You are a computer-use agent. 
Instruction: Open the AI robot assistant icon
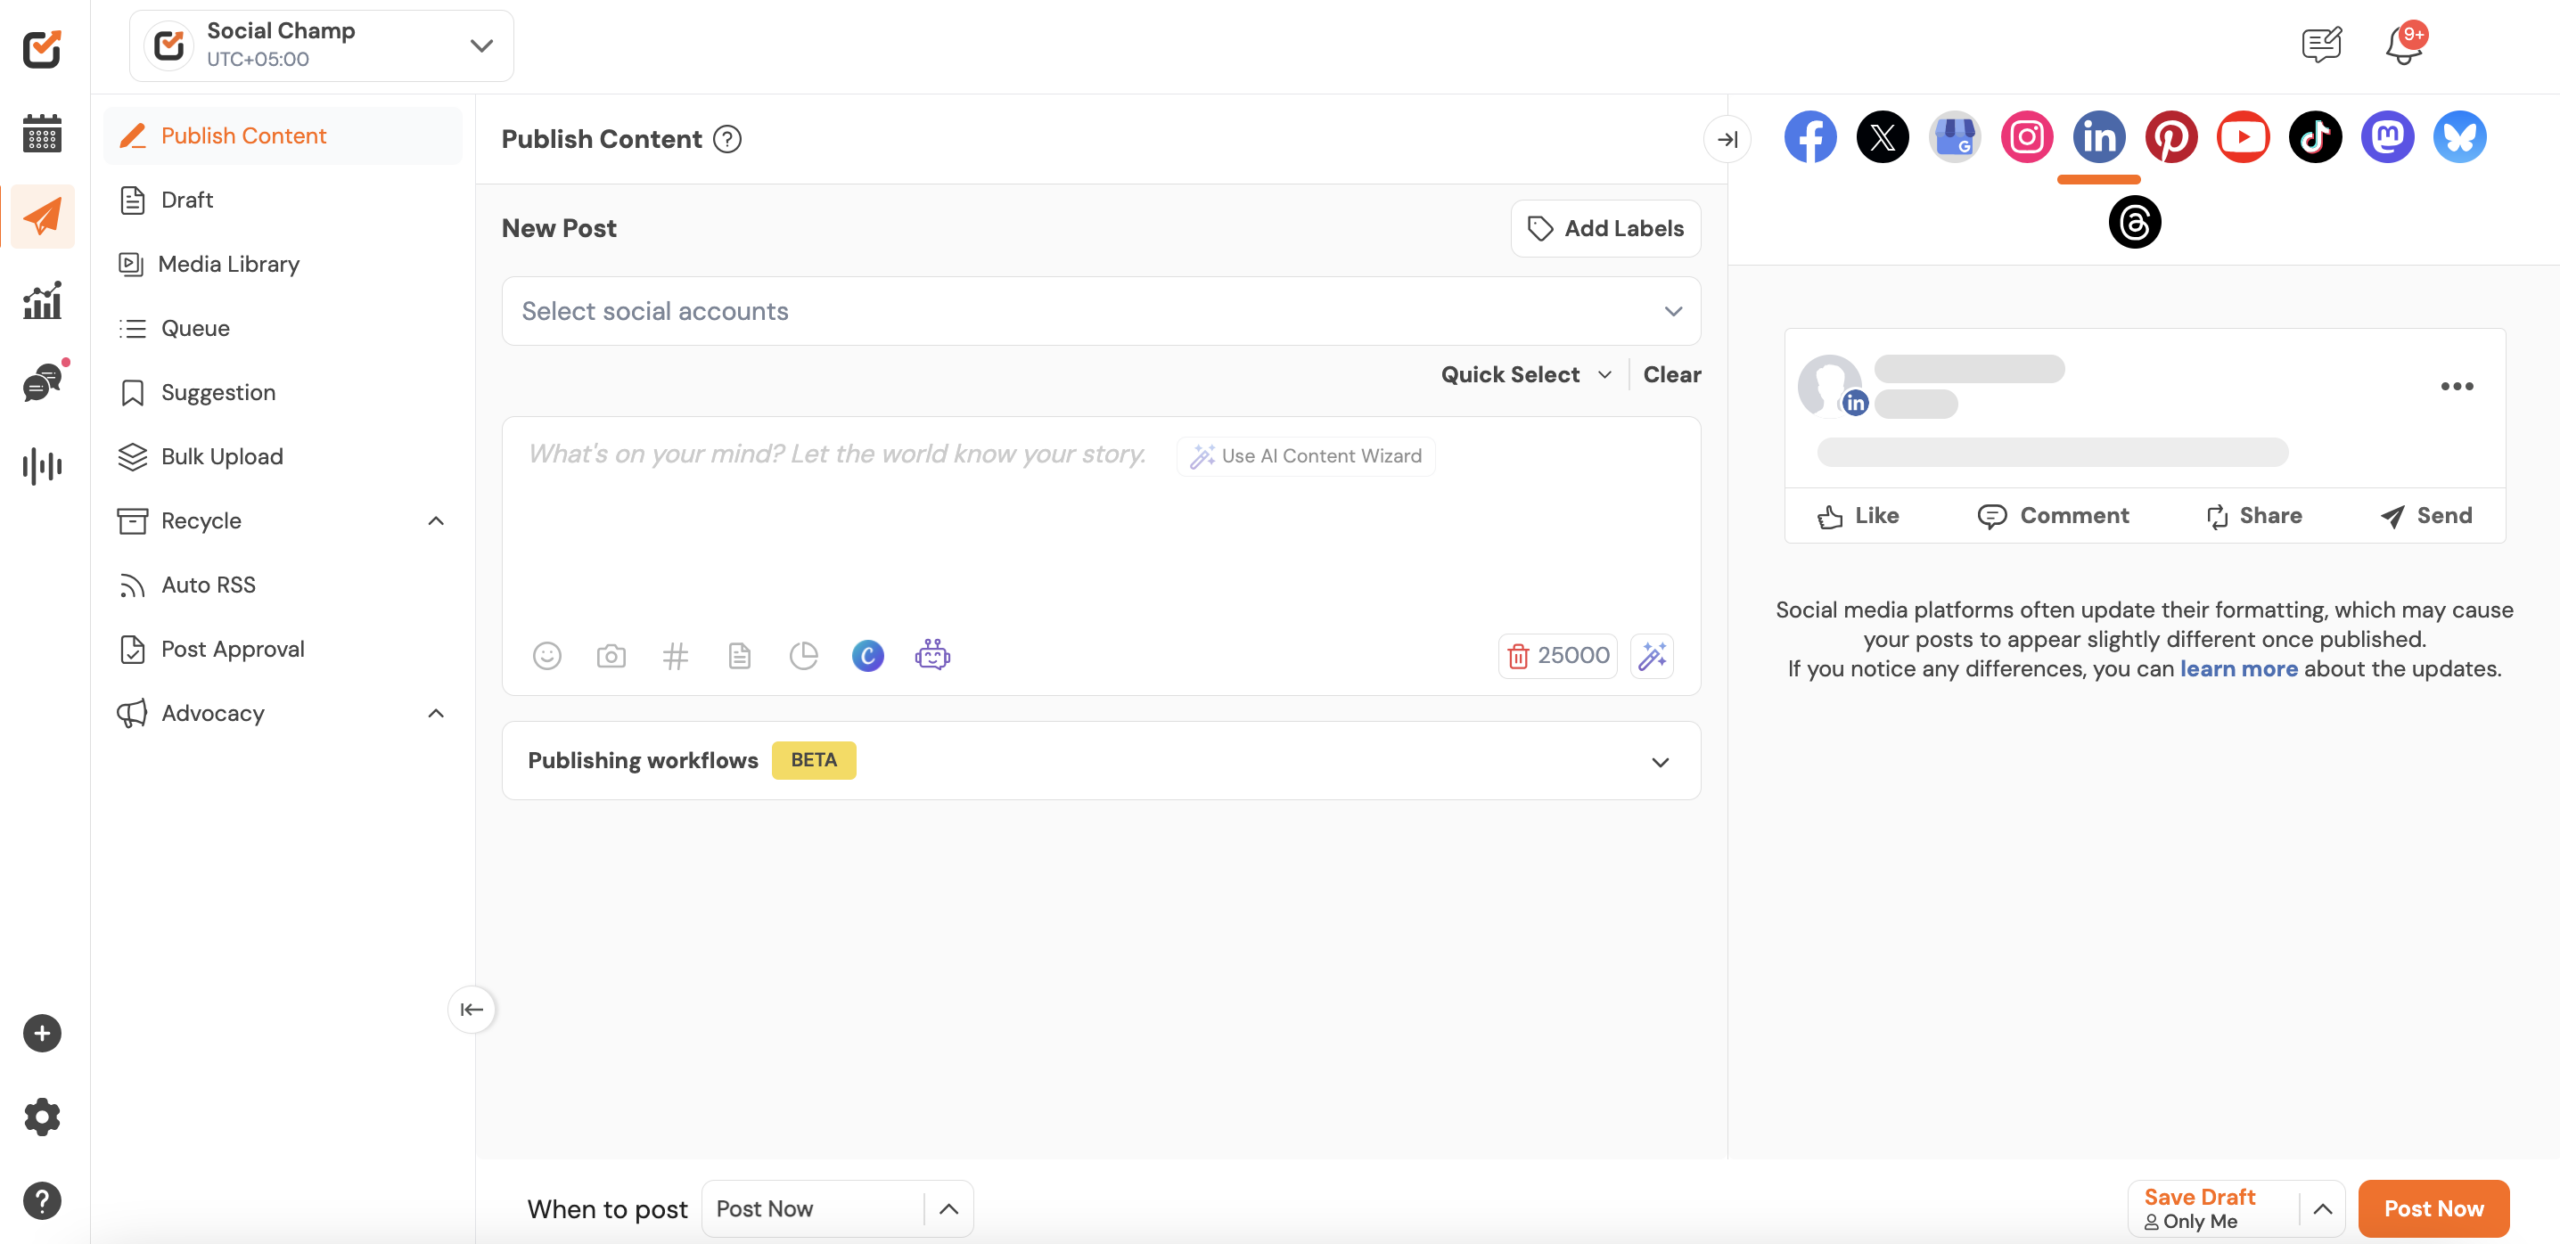pos(932,655)
